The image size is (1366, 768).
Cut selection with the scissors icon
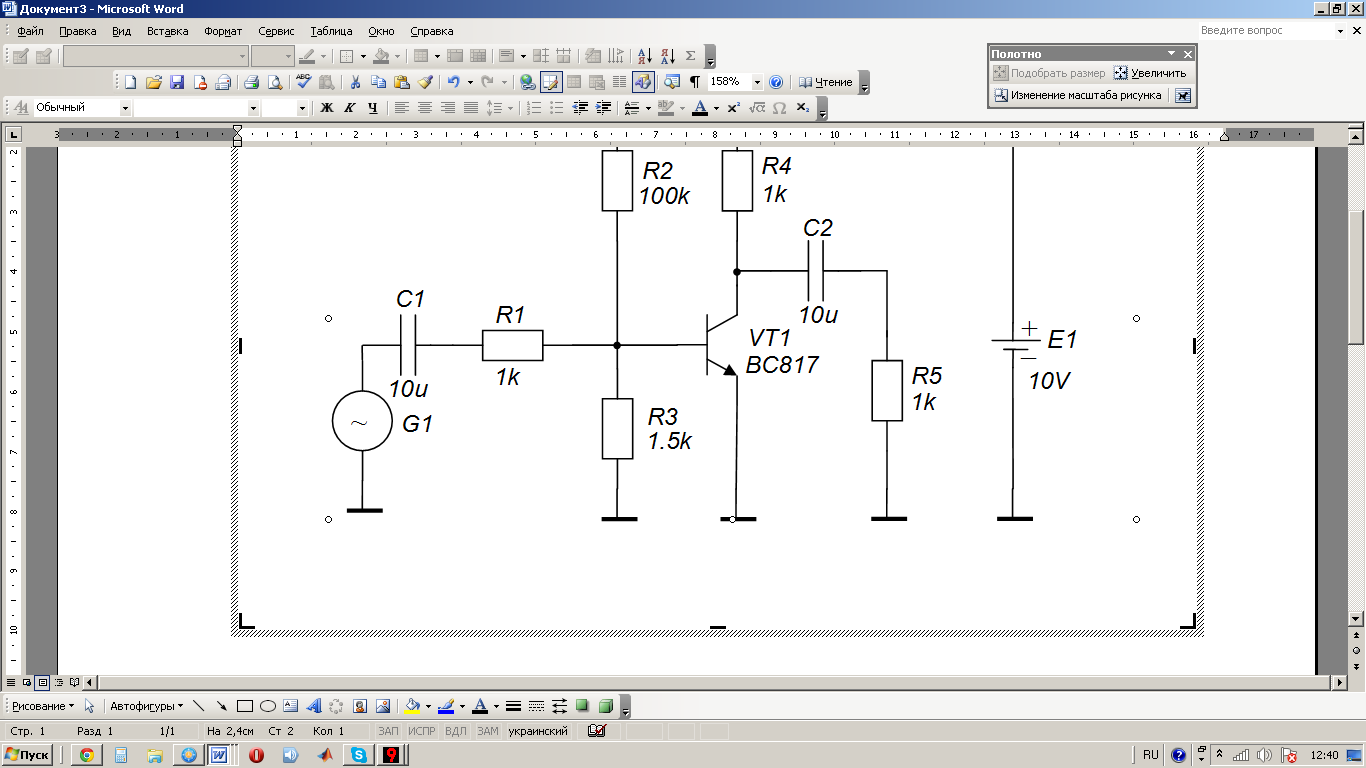click(354, 82)
